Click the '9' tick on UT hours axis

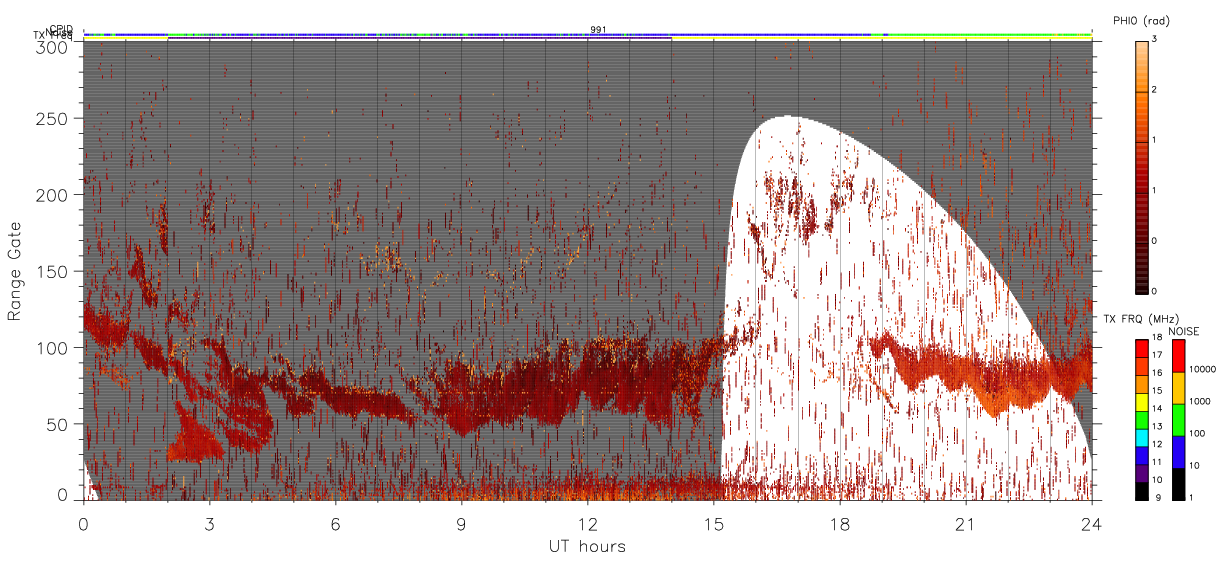pyautogui.click(x=461, y=523)
